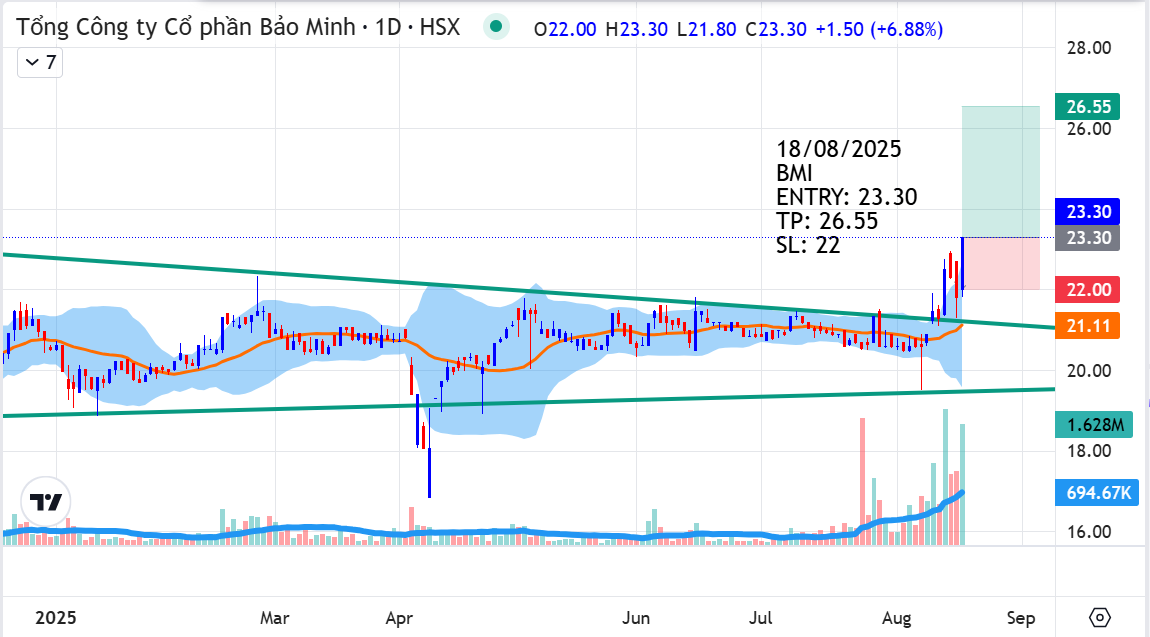Select the pink stop-loss zone of position tool
This screenshot has width=1150, height=637.
(x=1000, y=263)
